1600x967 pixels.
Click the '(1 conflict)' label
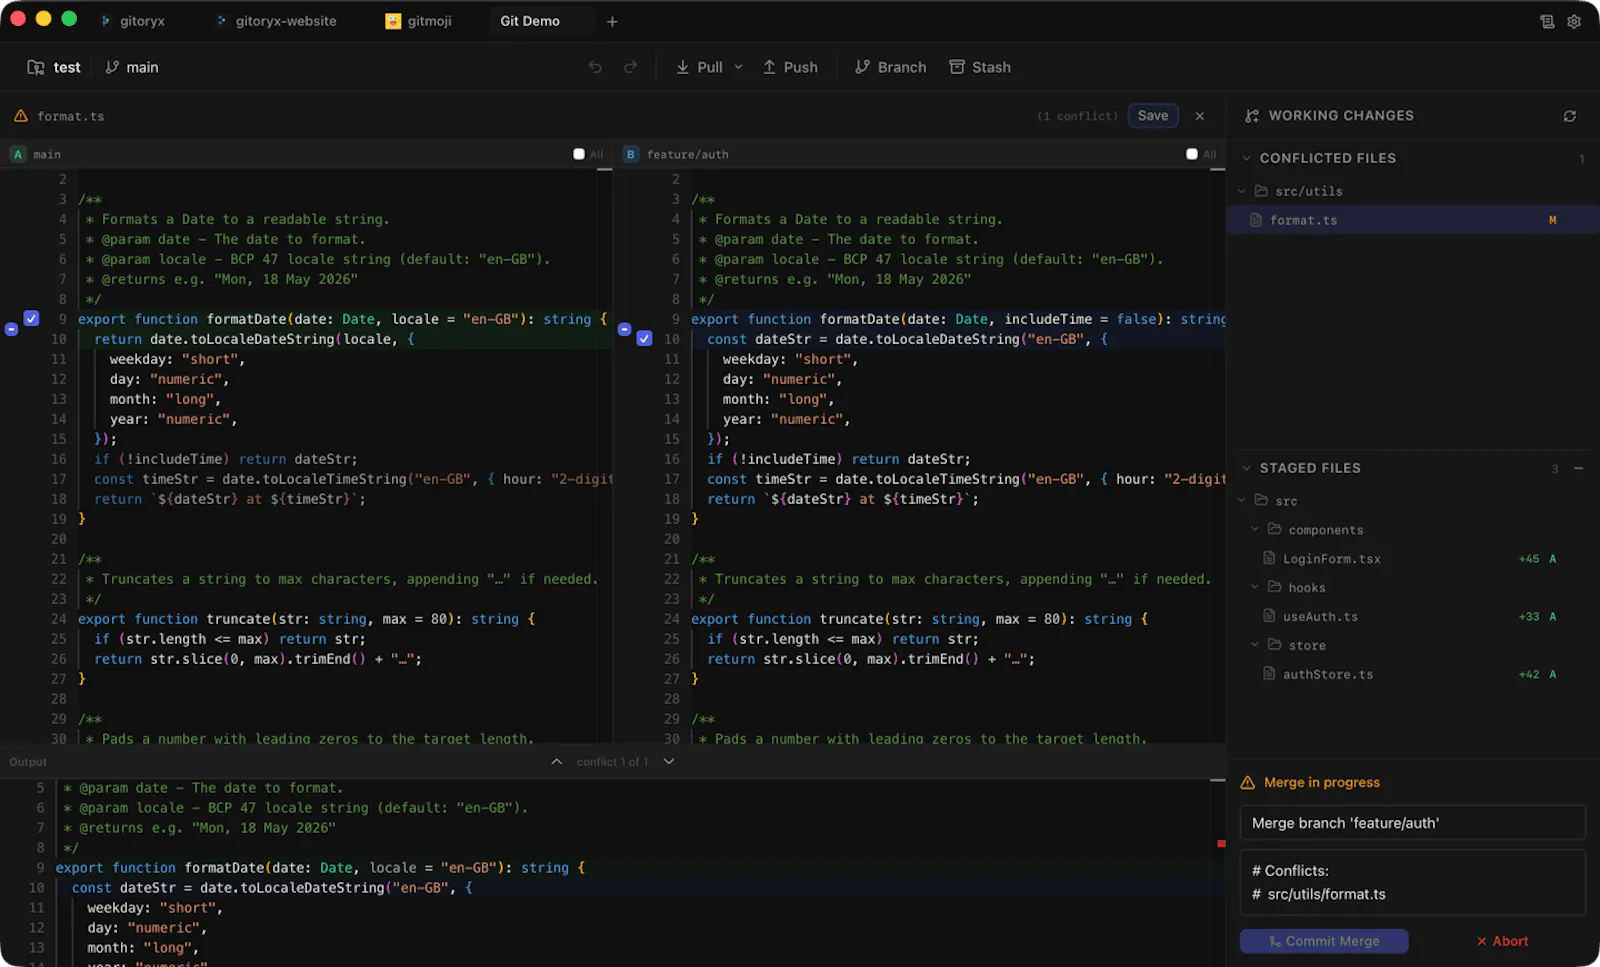(1077, 116)
